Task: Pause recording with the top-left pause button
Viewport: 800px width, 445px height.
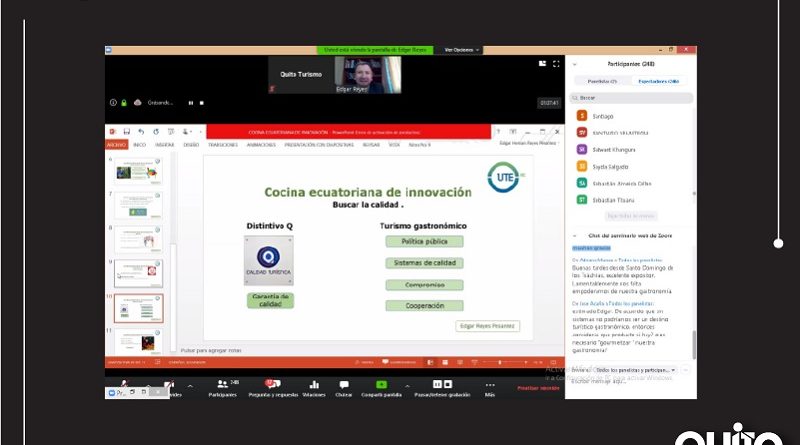Action: [x=191, y=103]
